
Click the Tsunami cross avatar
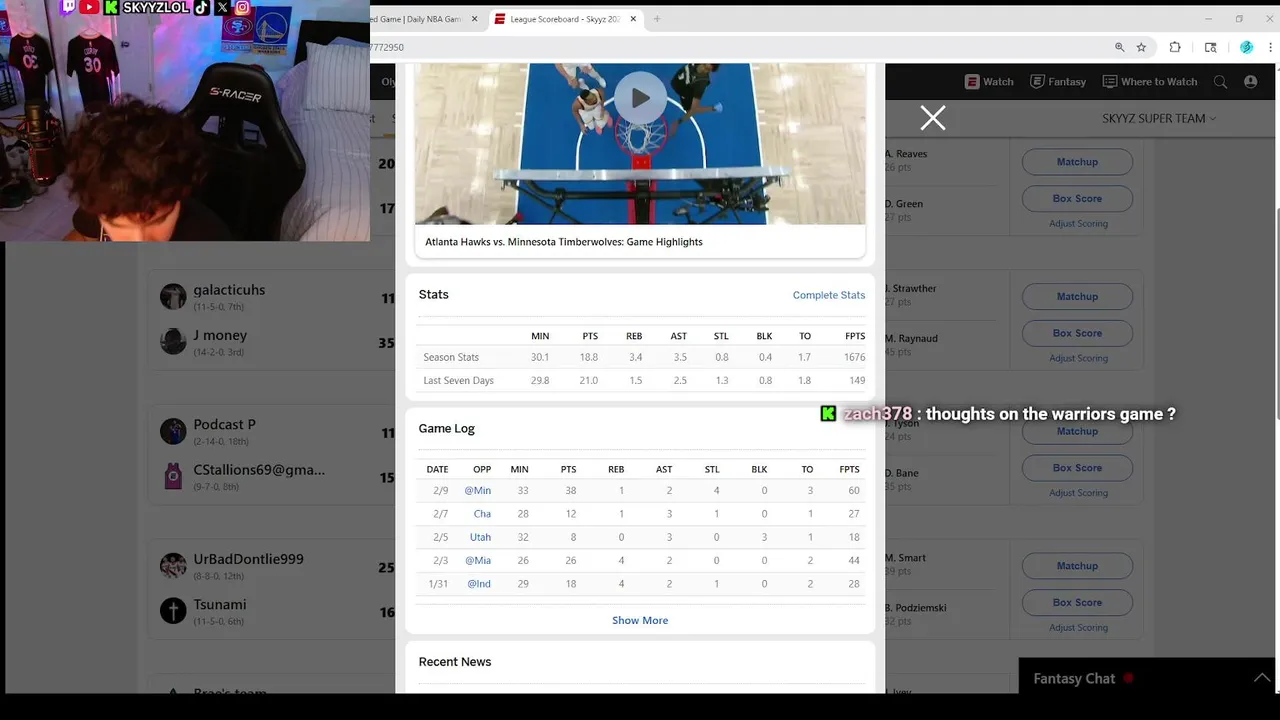click(x=173, y=611)
